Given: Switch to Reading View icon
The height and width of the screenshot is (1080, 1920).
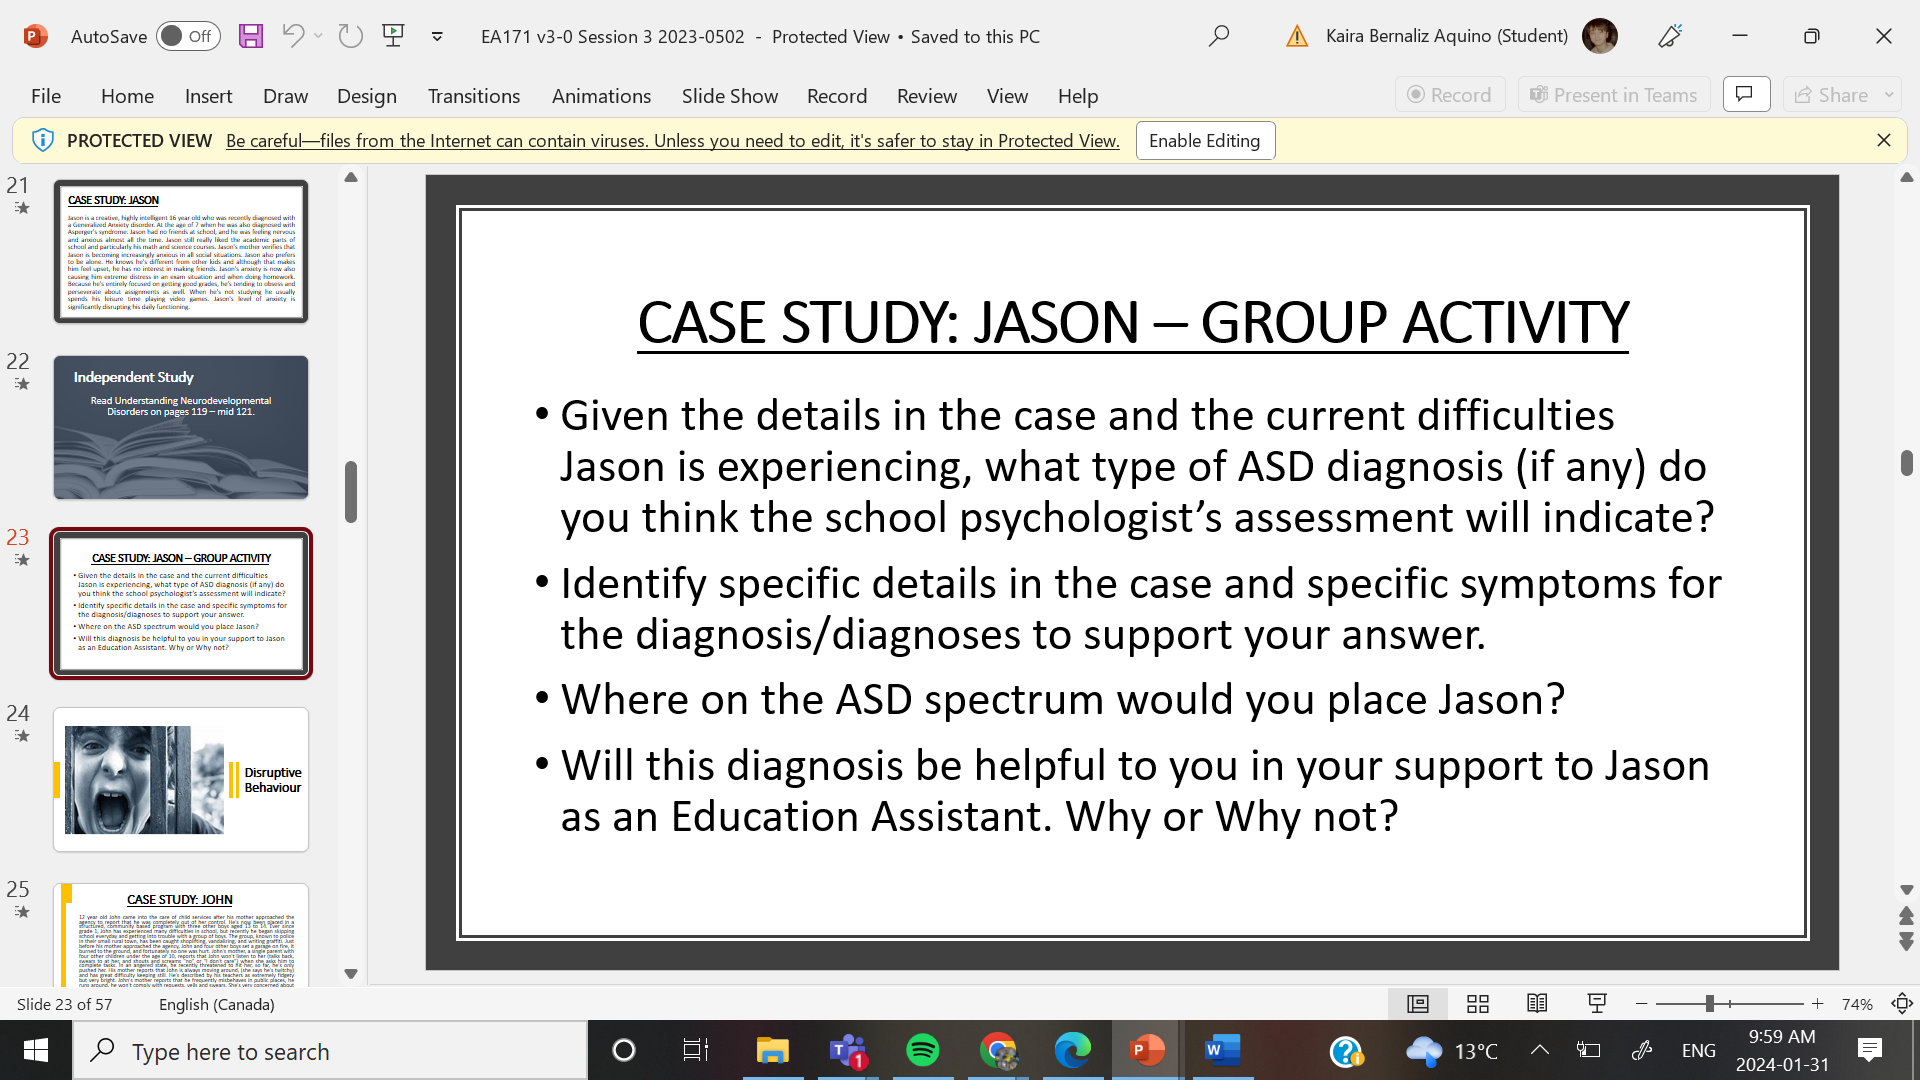Looking at the screenshot, I should click(x=1537, y=1004).
